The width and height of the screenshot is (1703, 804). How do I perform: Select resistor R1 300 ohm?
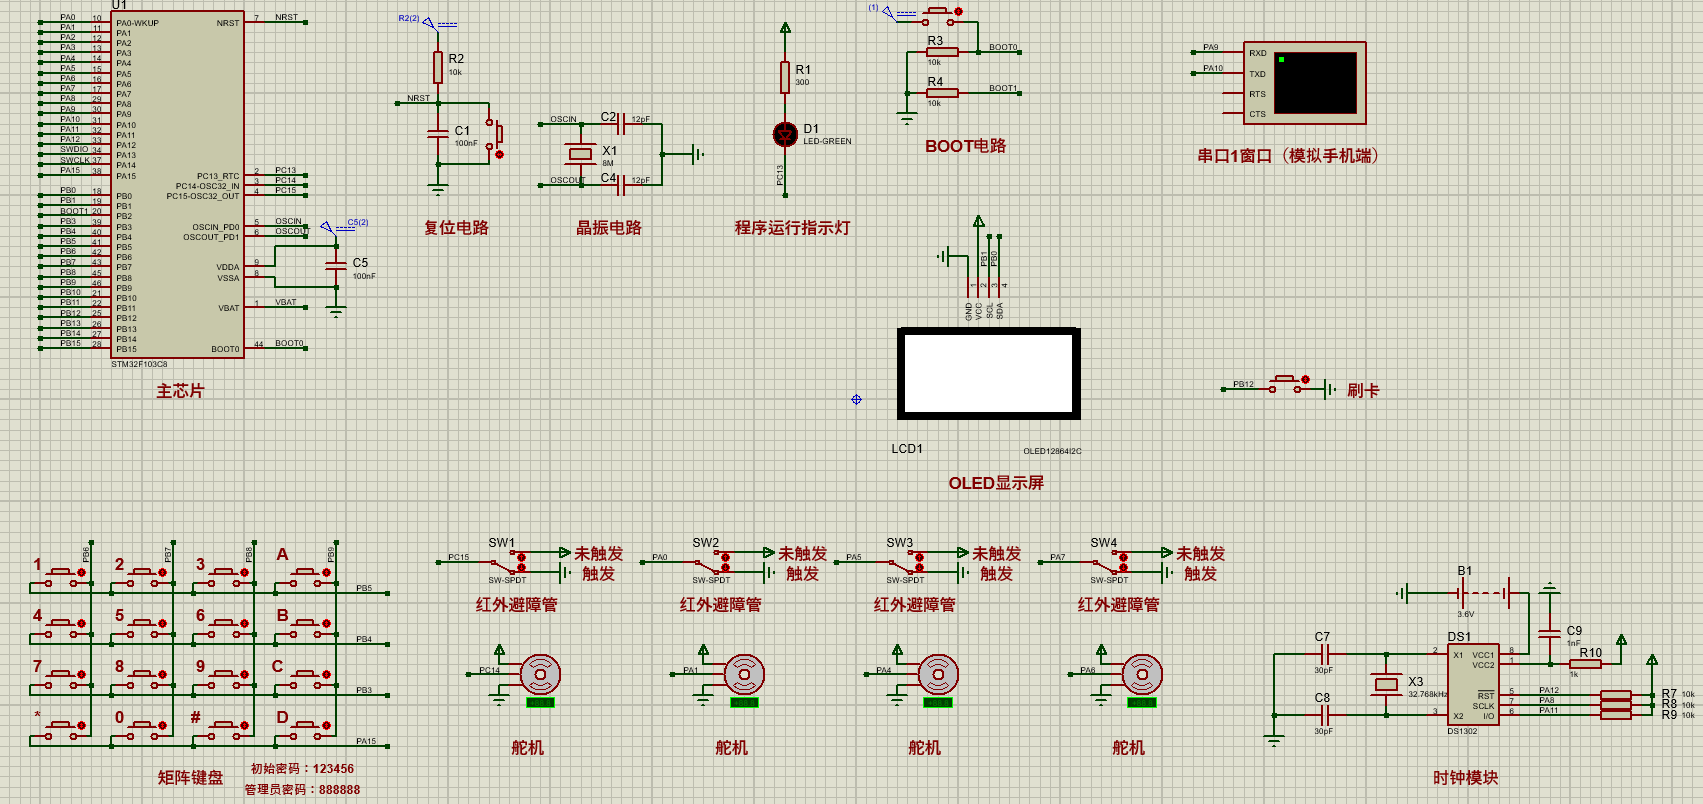pos(785,77)
